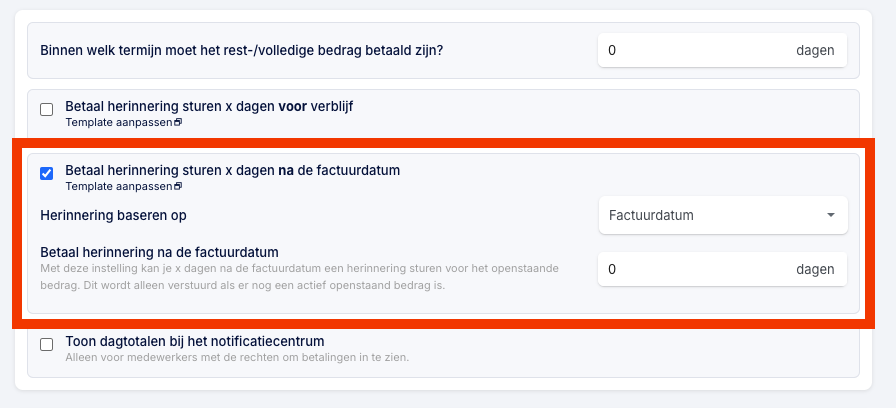The image size is (896, 408).
Task: Click the Met deze instelling help description
Action: pyautogui.click(x=299, y=277)
